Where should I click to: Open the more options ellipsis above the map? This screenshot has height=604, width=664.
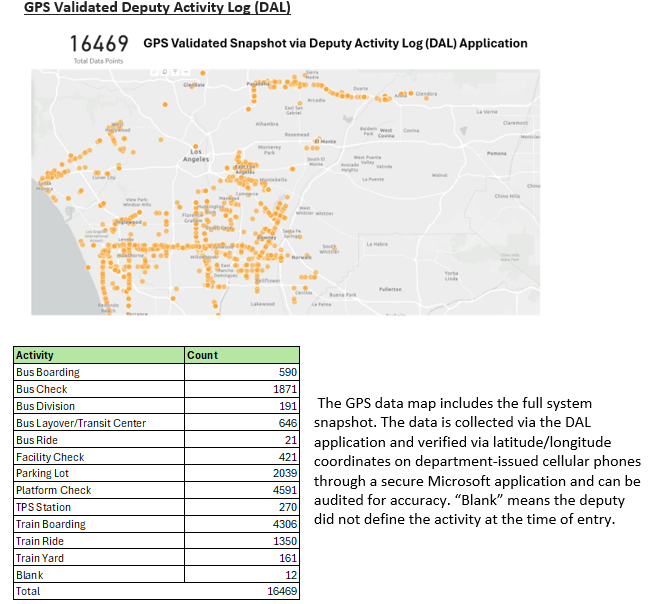pyautogui.click(x=184, y=71)
